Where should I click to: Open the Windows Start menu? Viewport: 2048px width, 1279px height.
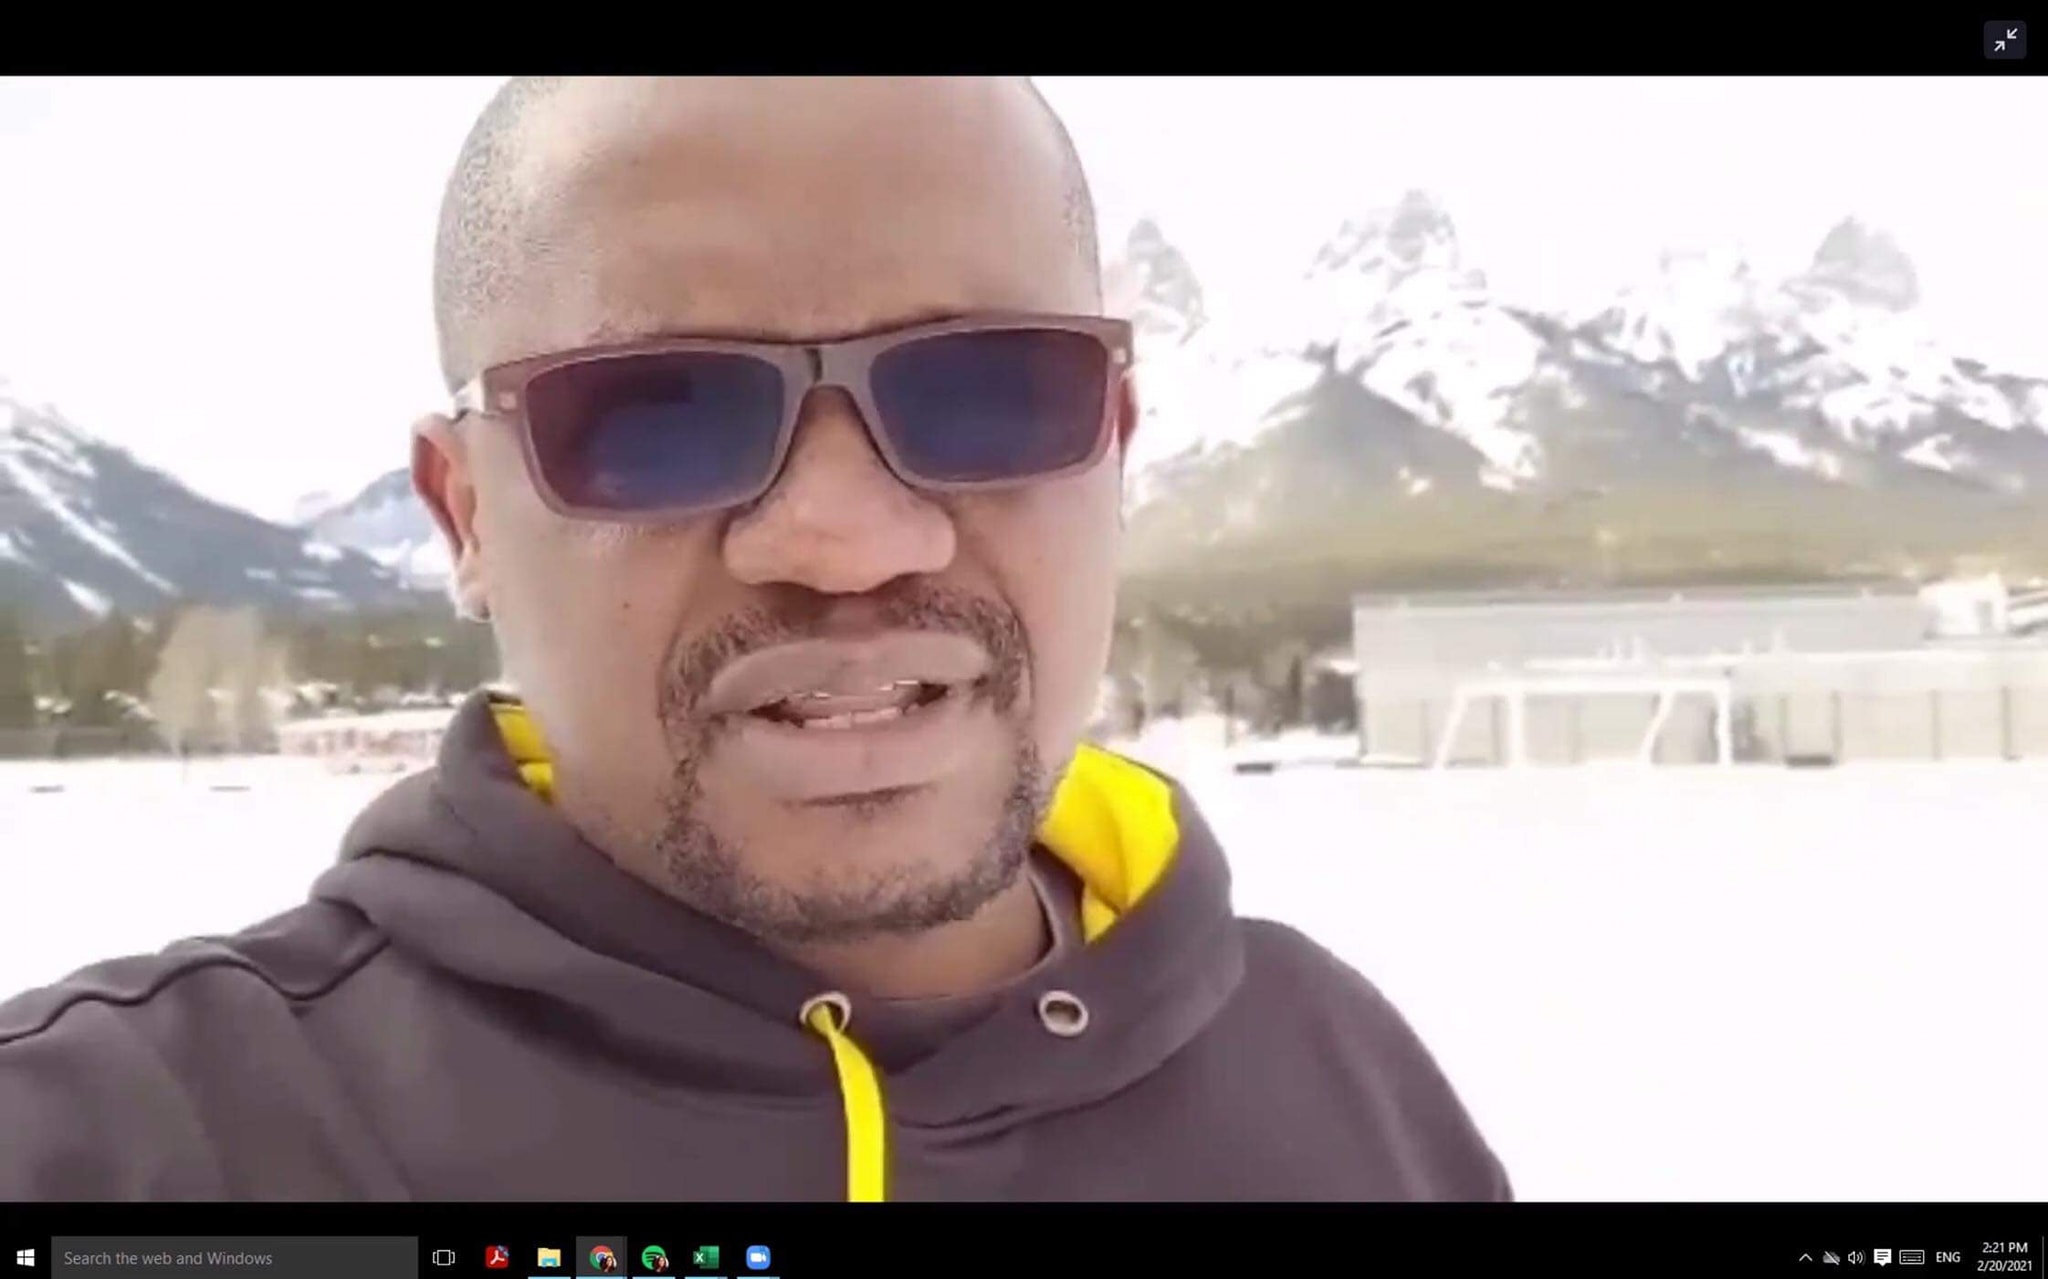26,1257
